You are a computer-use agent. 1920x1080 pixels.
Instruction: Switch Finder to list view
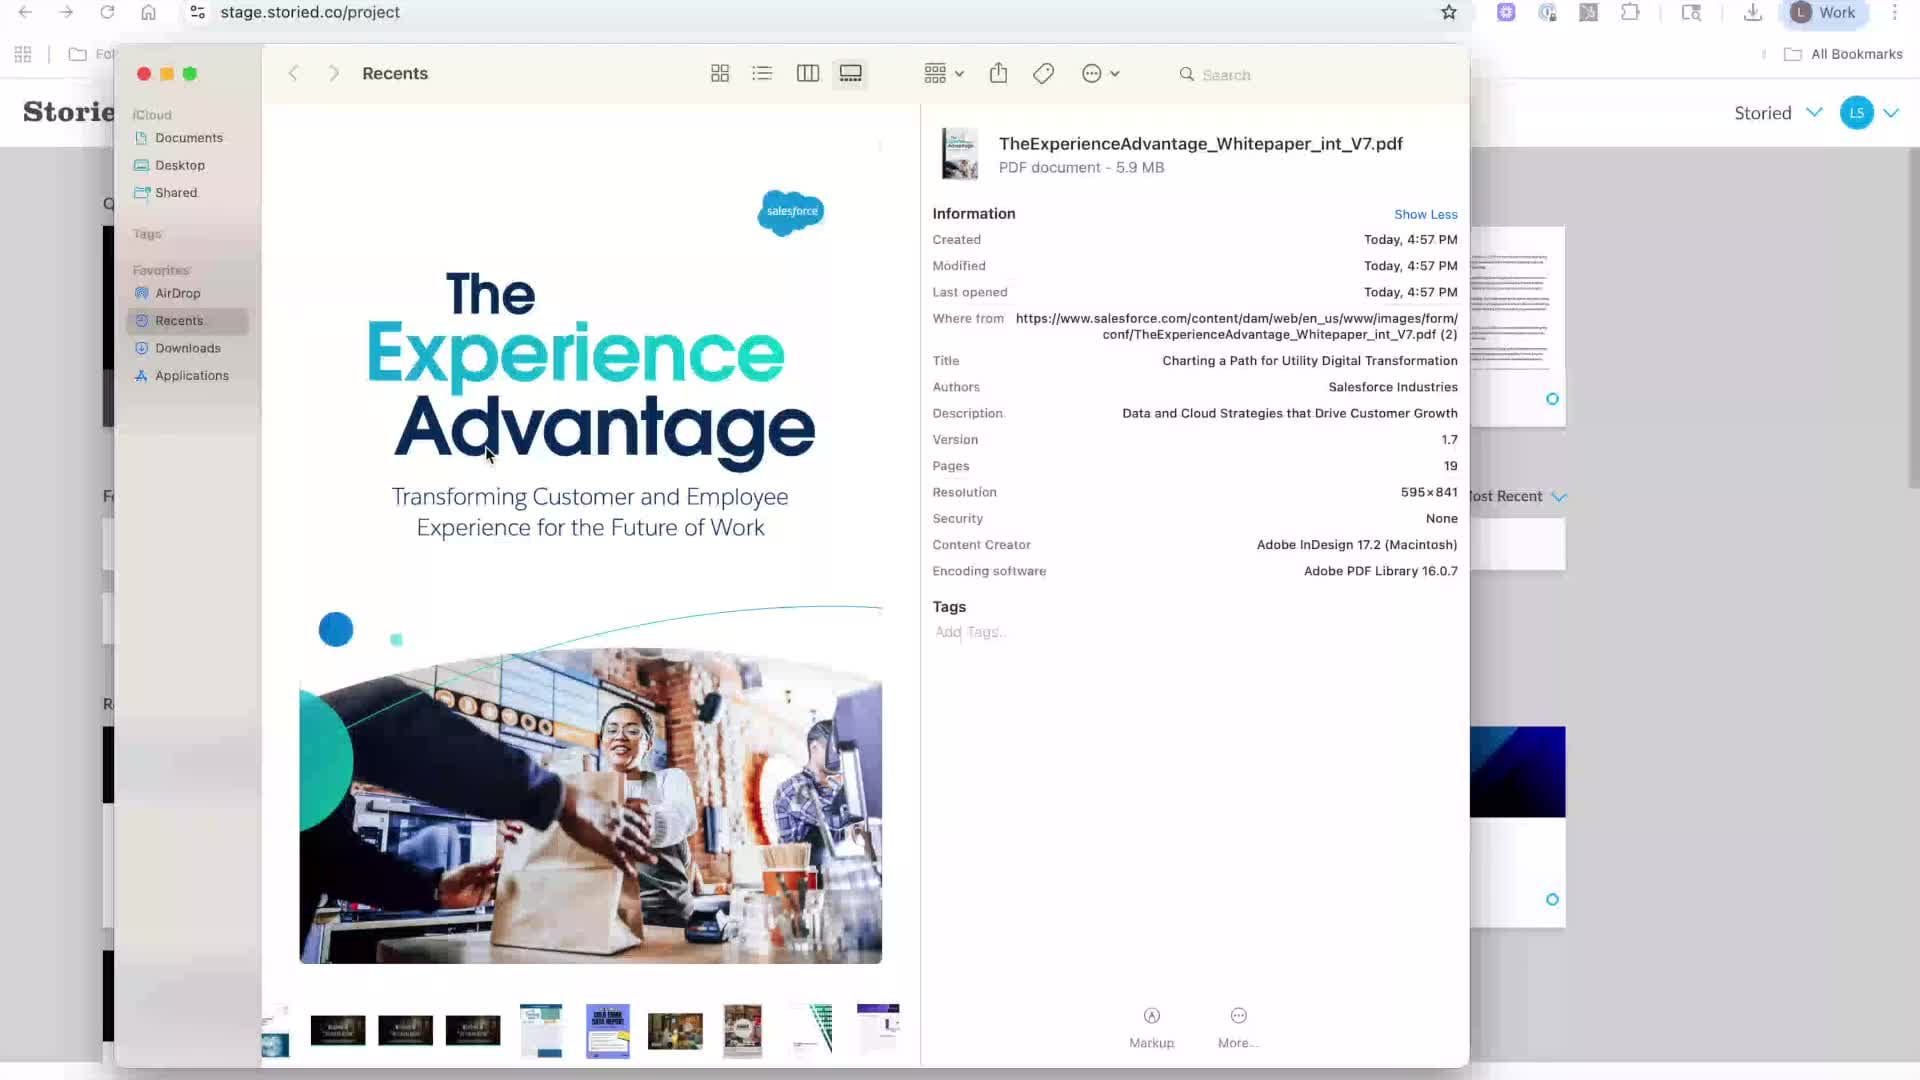point(762,74)
